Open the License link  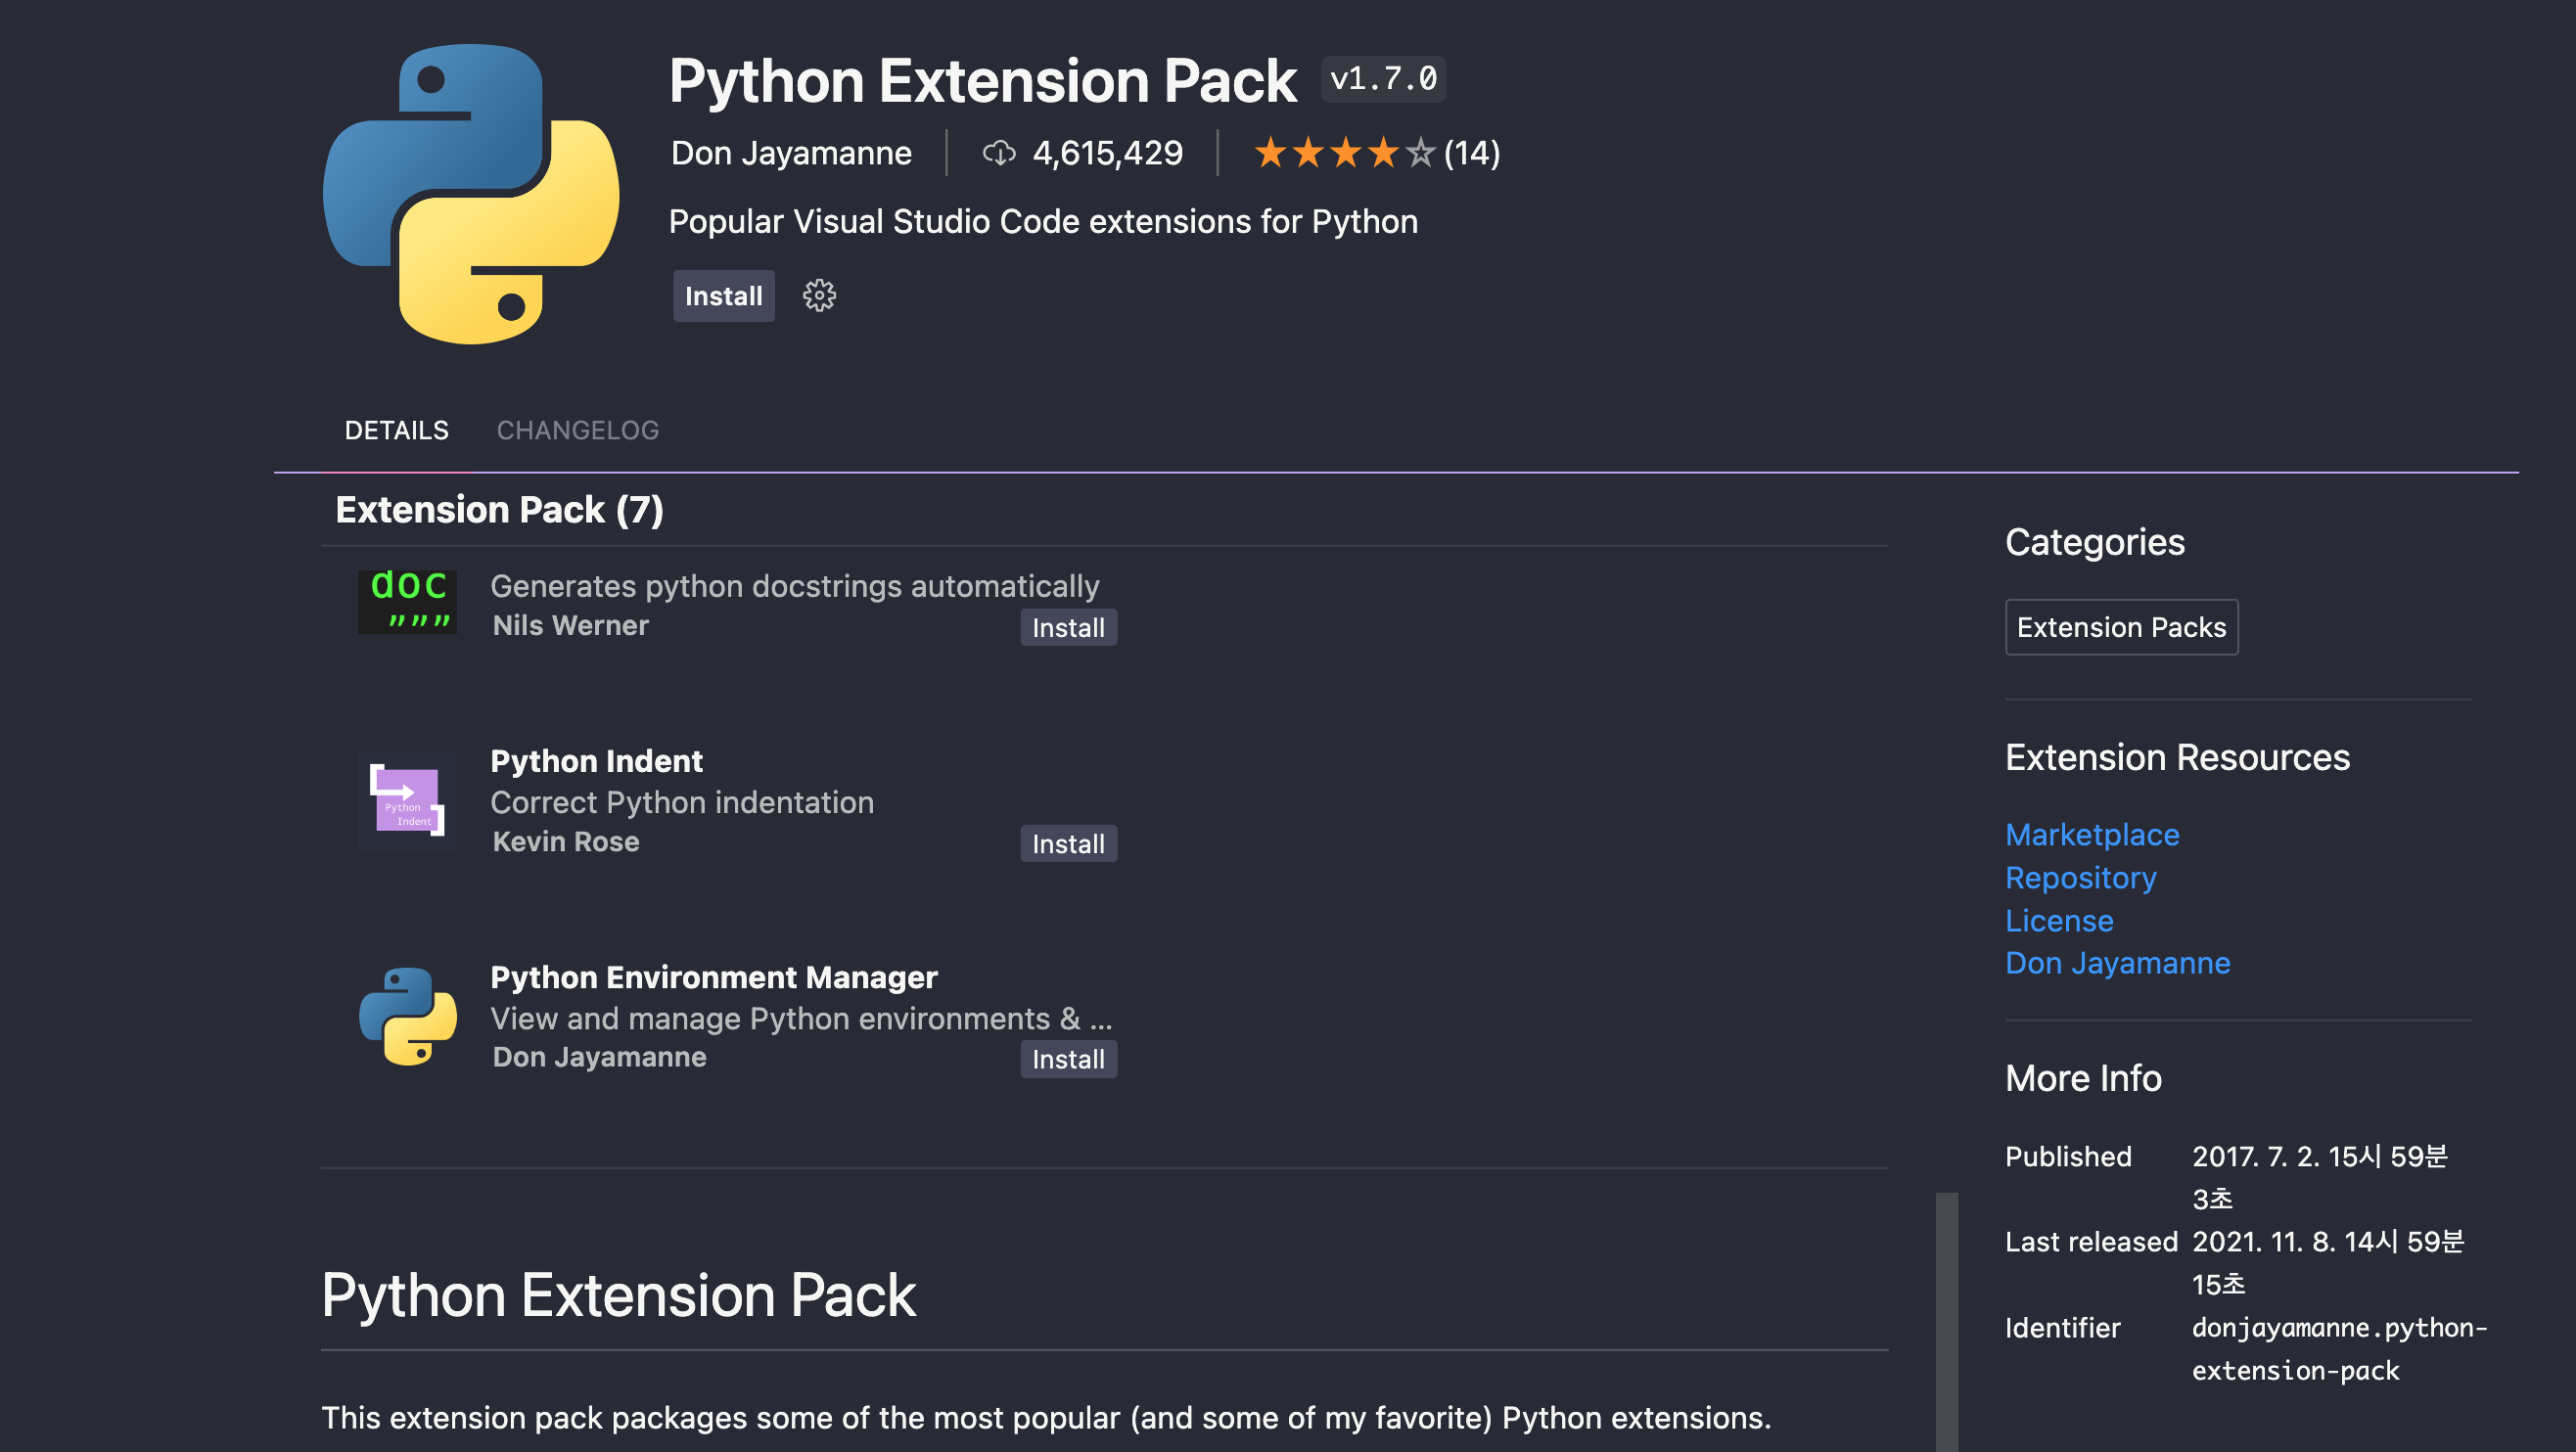click(x=2059, y=921)
